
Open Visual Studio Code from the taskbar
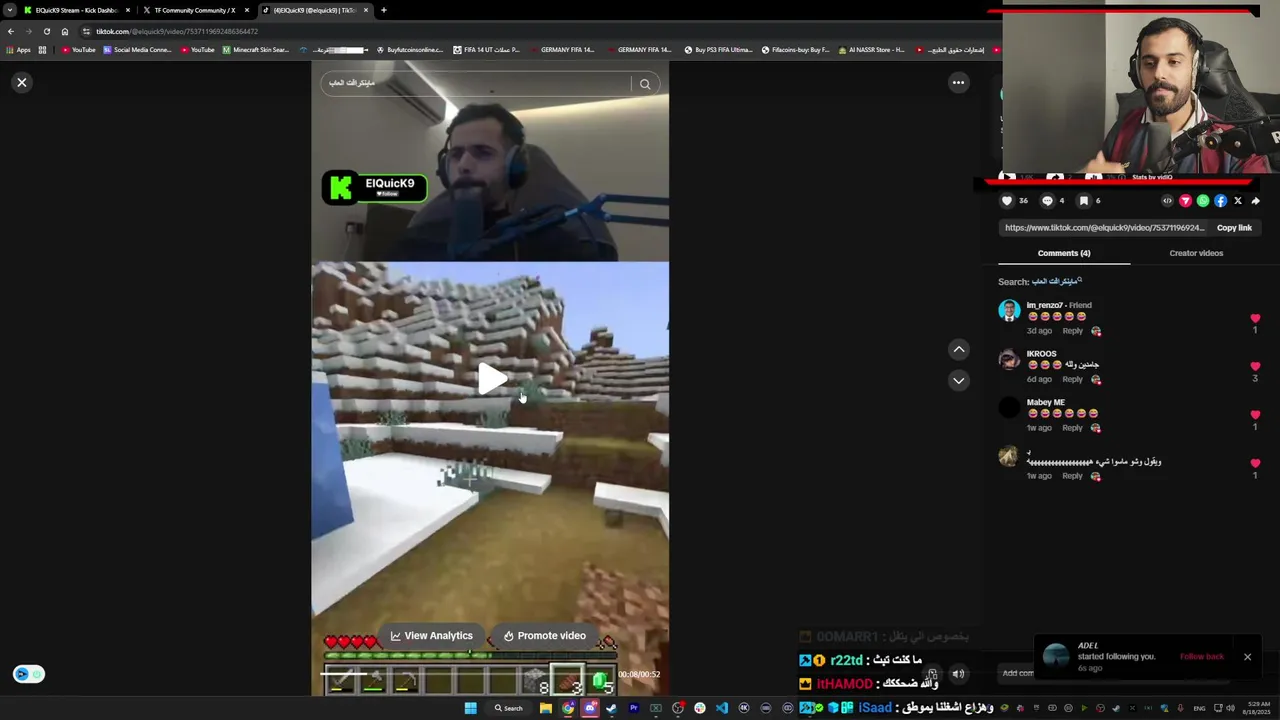722,708
